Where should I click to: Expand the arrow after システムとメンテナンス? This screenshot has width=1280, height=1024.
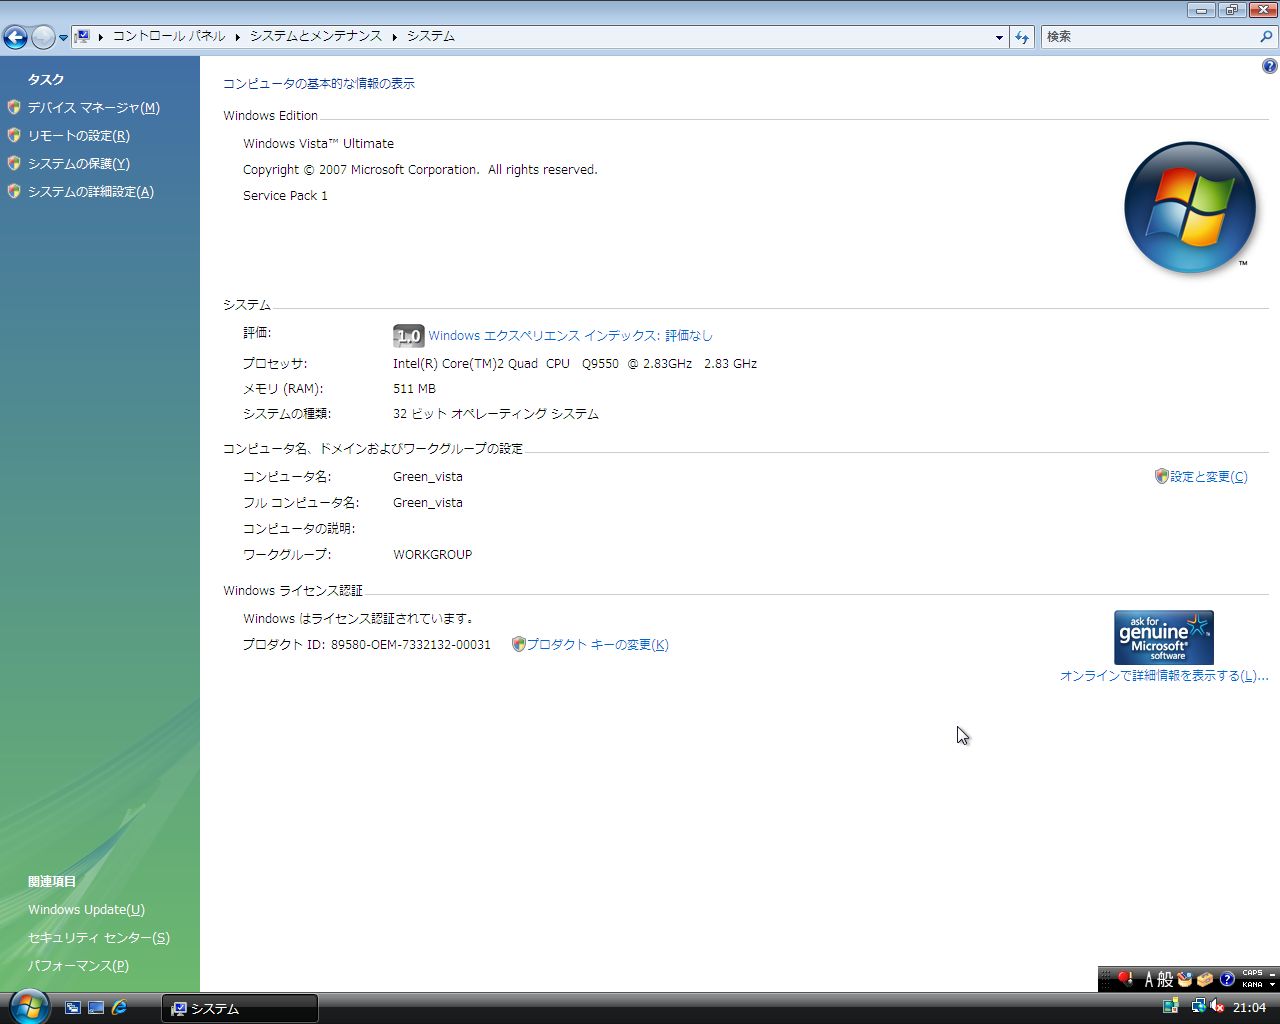395,37
